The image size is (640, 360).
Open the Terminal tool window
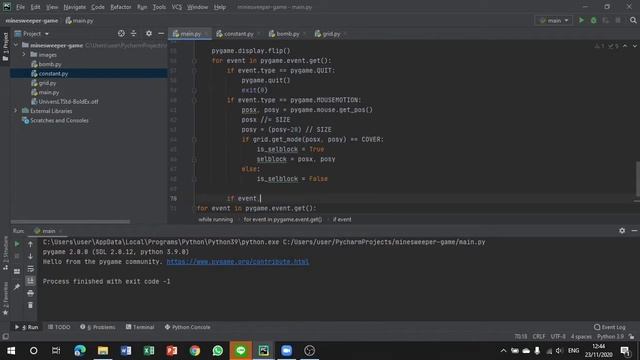pos(140,327)
